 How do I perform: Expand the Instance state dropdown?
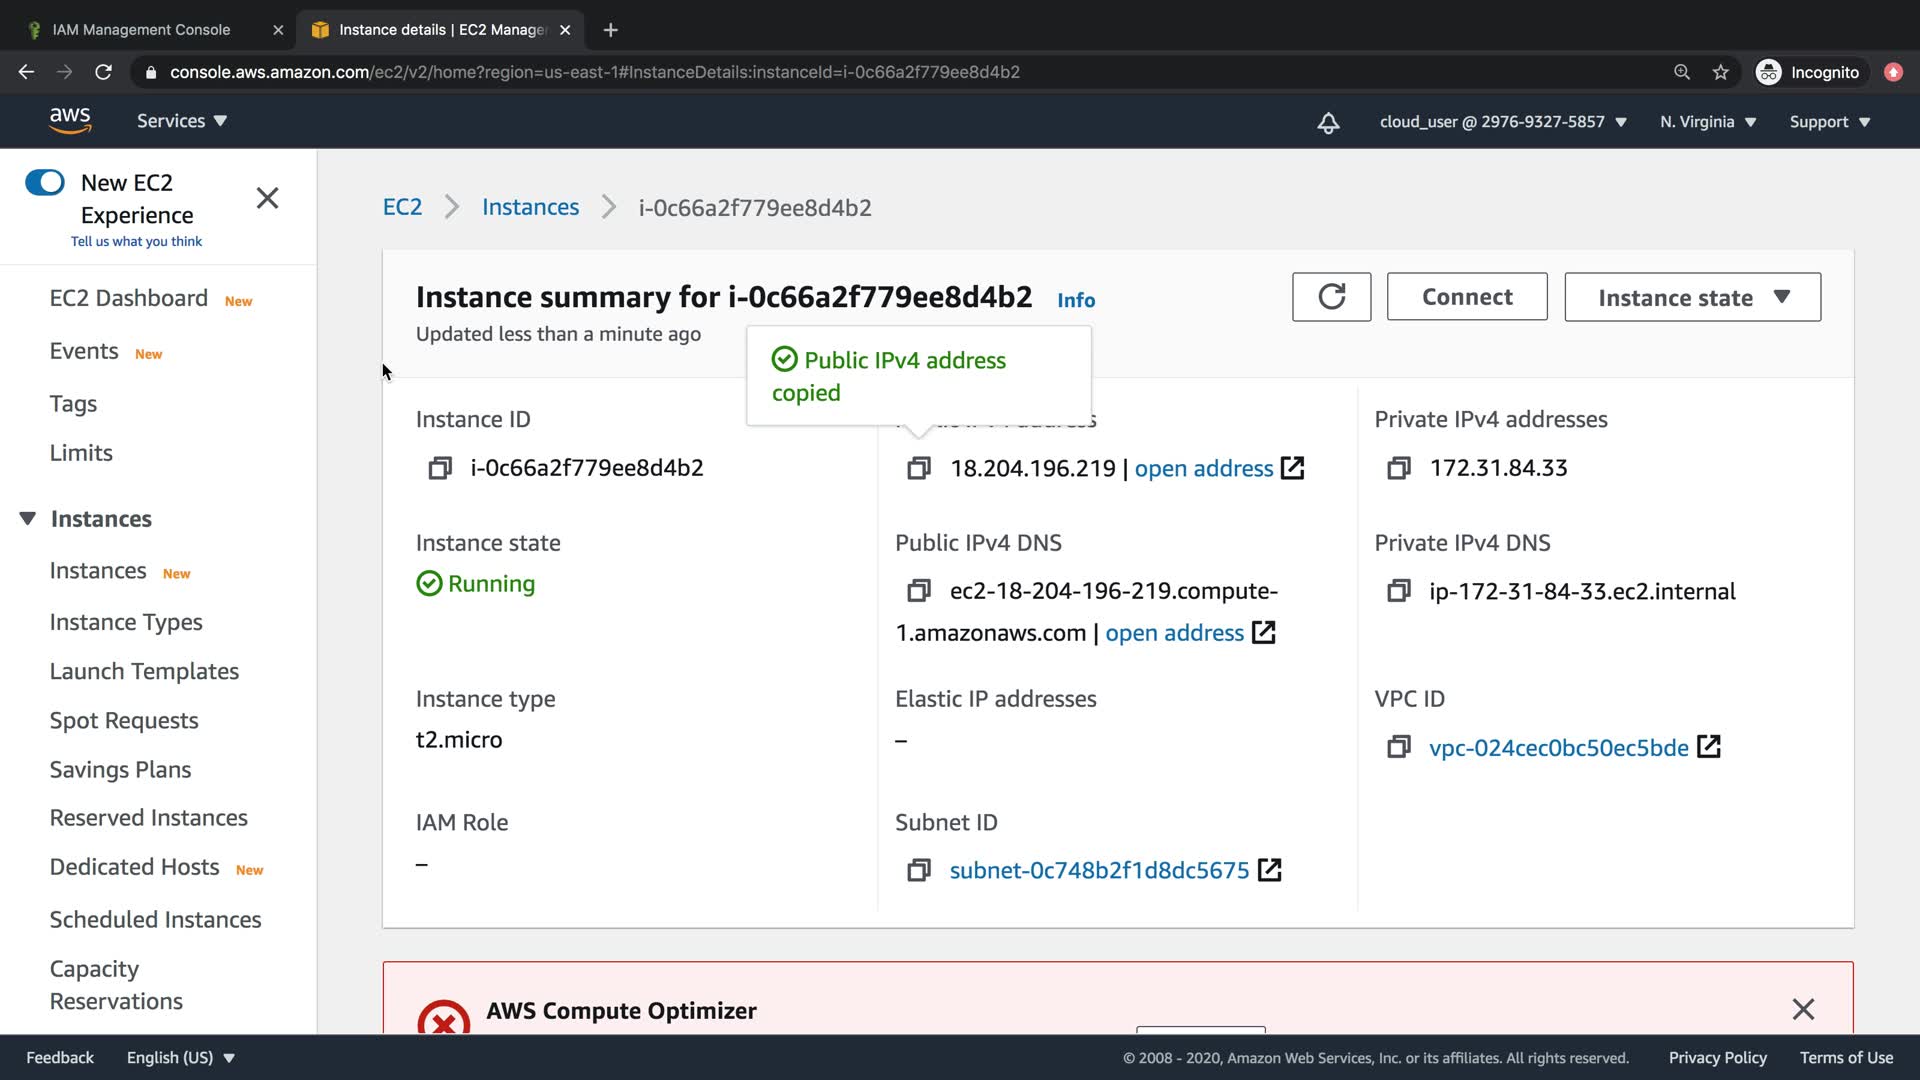click(1692, 297)
